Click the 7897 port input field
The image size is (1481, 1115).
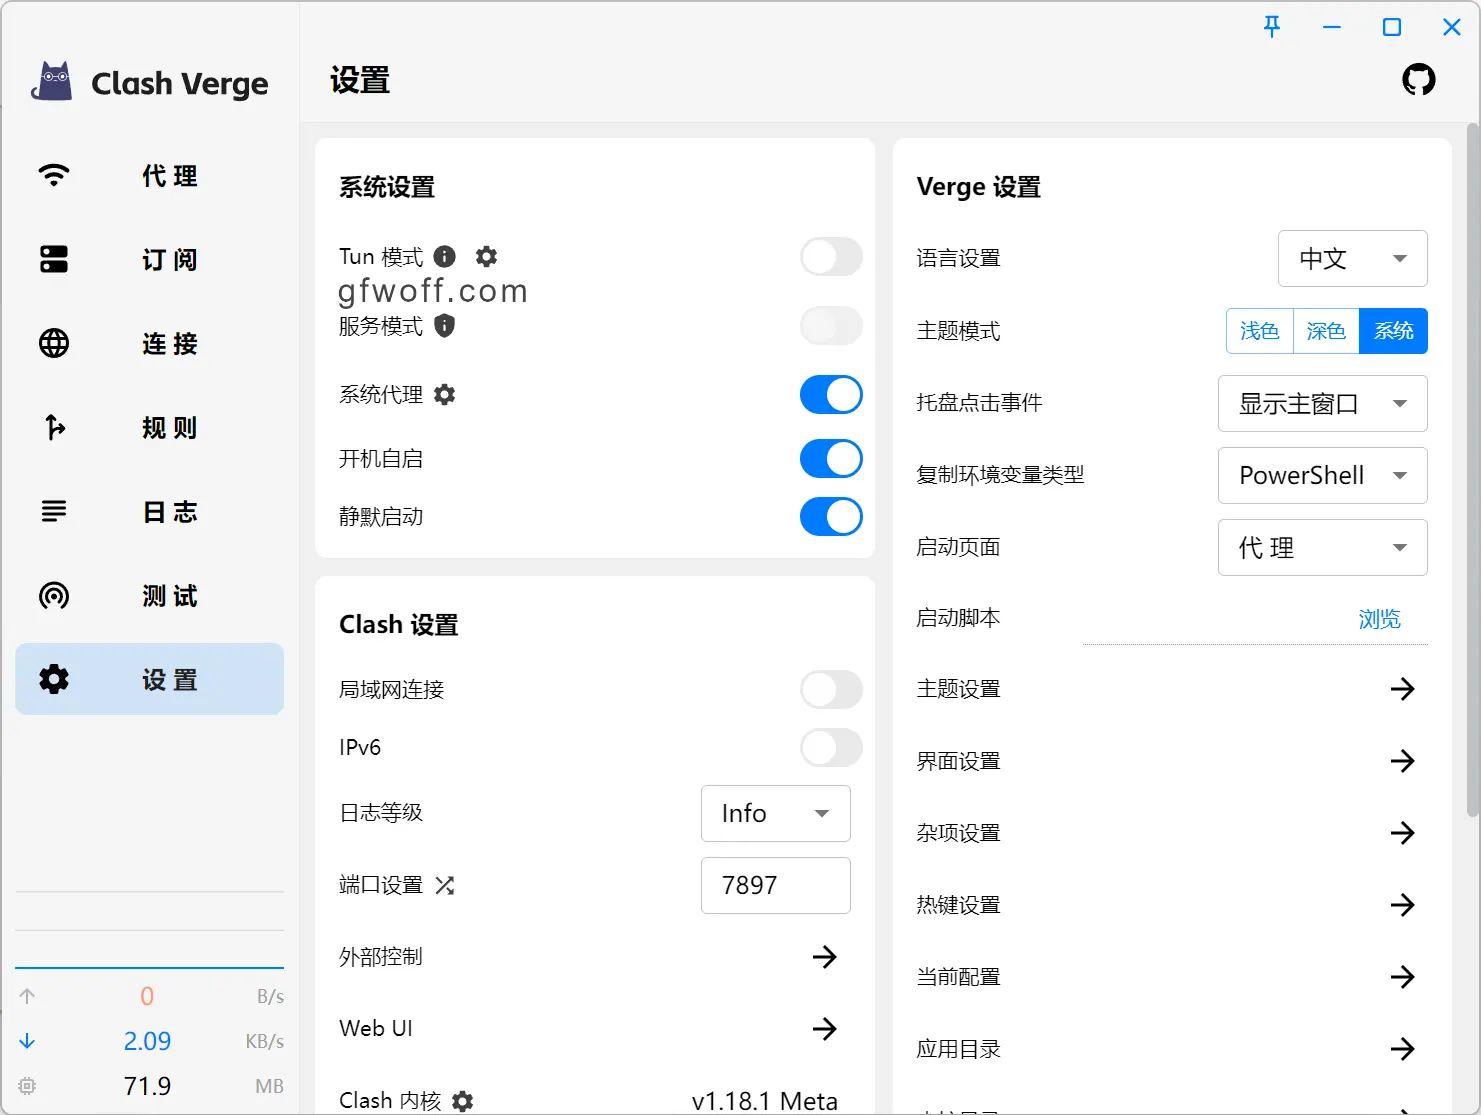pyautogui.click(x=776, y=886)
